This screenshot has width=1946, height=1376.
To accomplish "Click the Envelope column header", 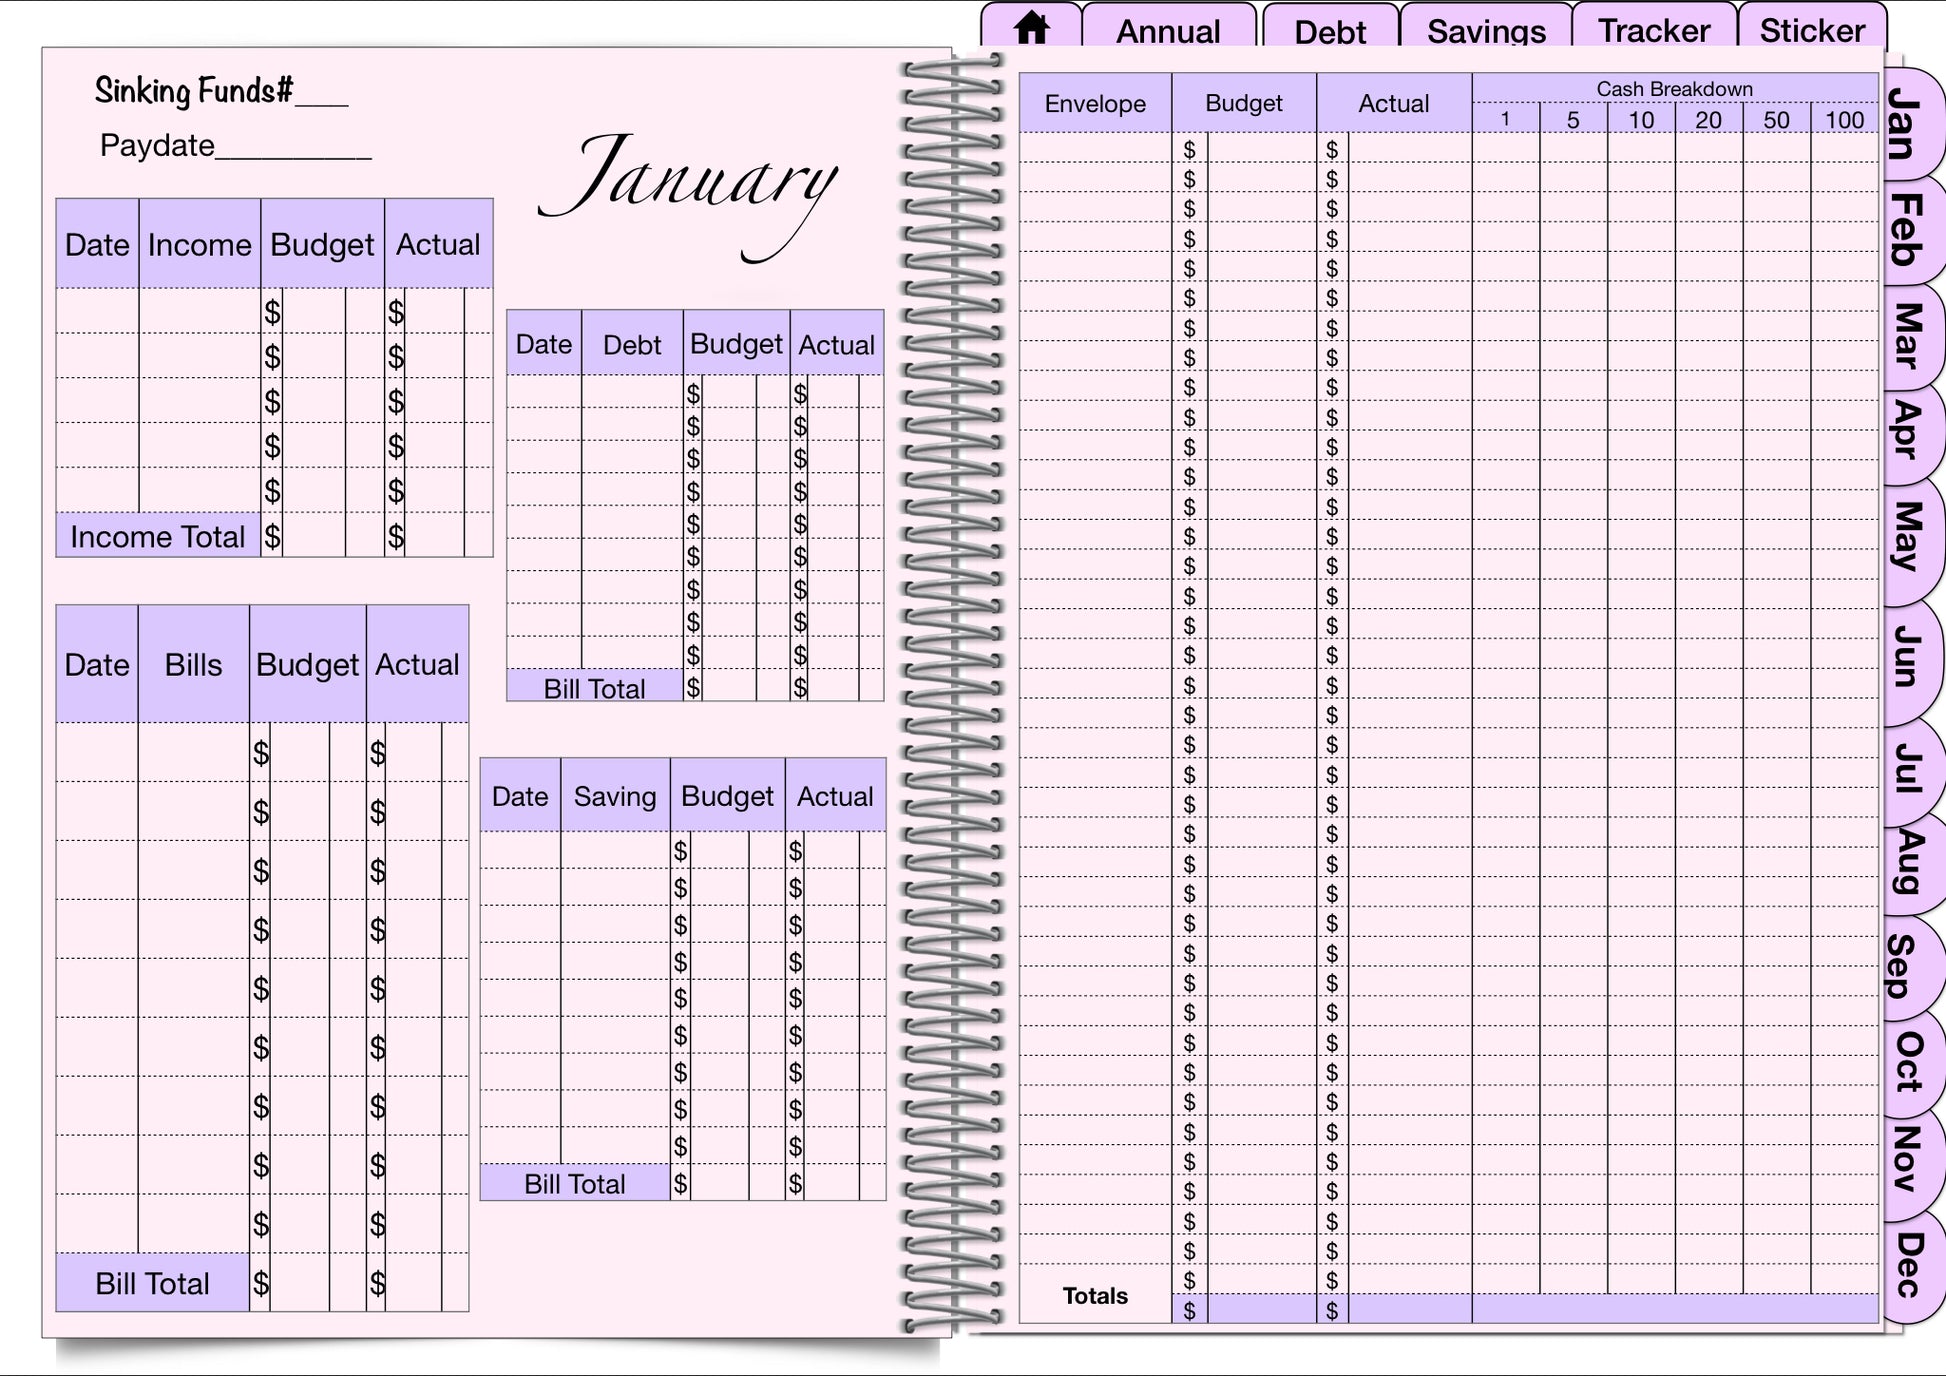I will click(x=1094, y=103).
